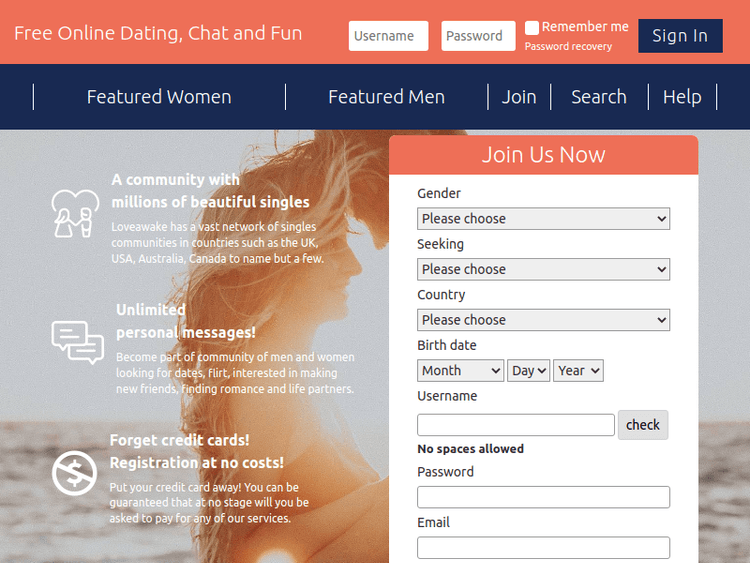Click the username check button

pyautogui.click(x=643, y=425)
